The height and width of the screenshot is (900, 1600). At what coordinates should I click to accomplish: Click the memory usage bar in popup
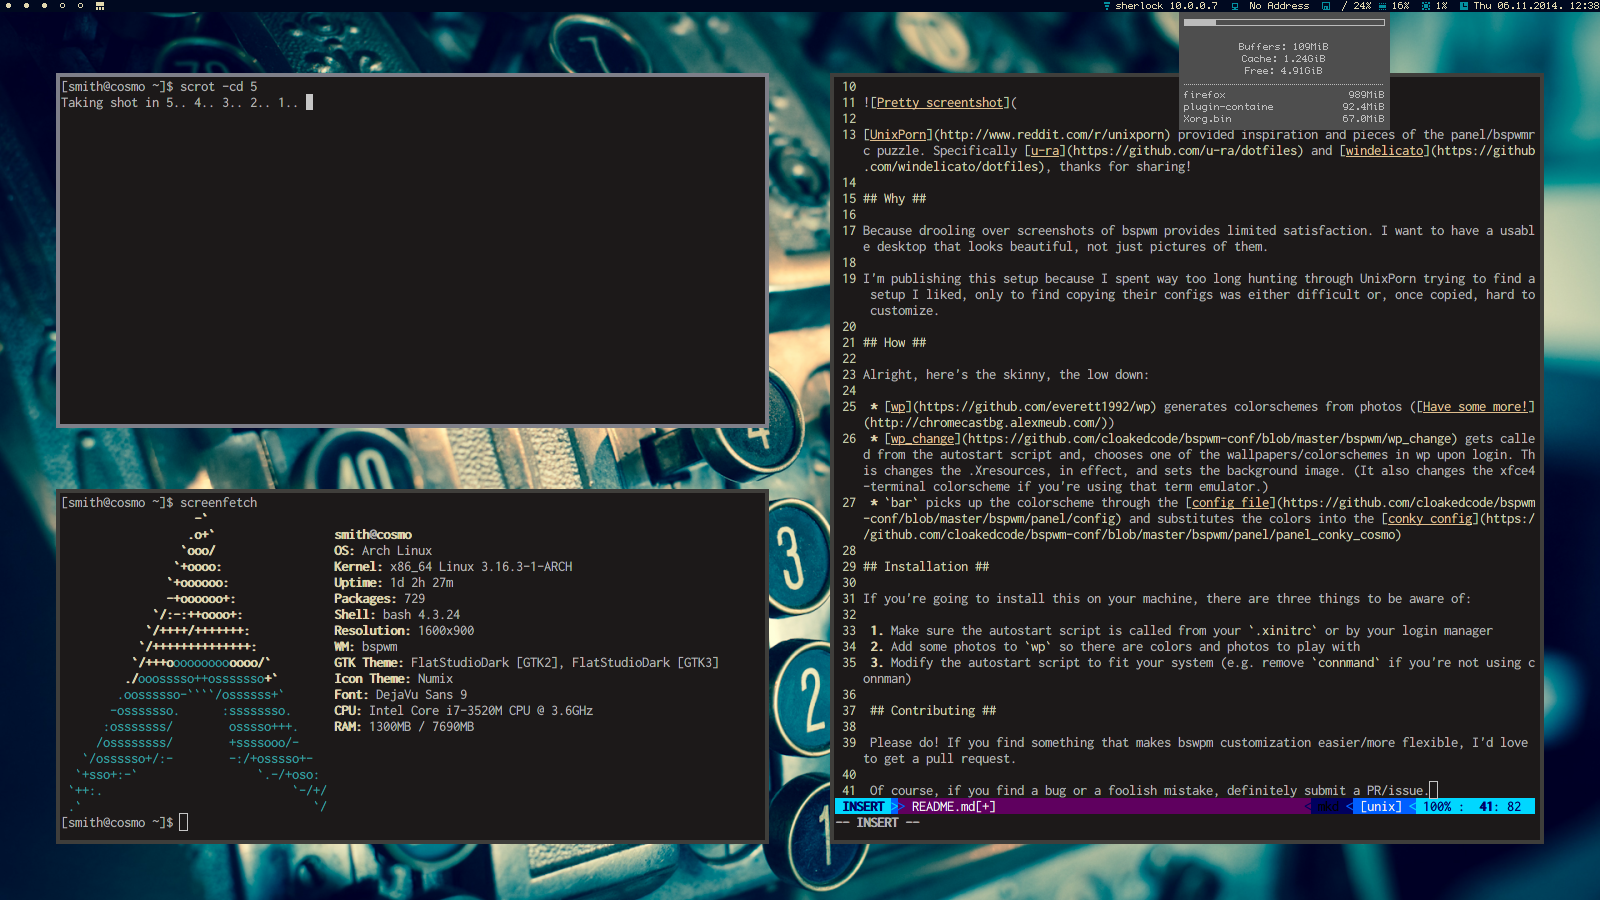pos(1284,22)
